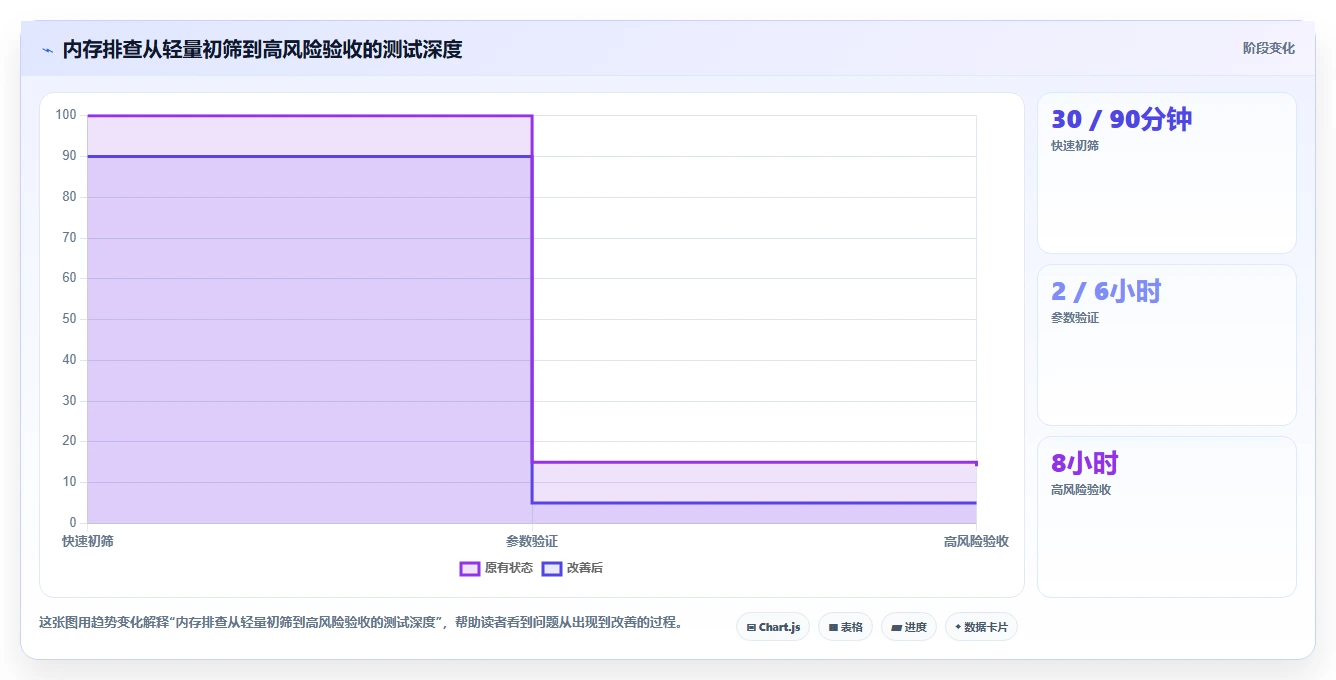Screen dimensions: 1336x680
Task: Open the 8小时 高风险验收 card
Action: click(x=1166, y=517)
